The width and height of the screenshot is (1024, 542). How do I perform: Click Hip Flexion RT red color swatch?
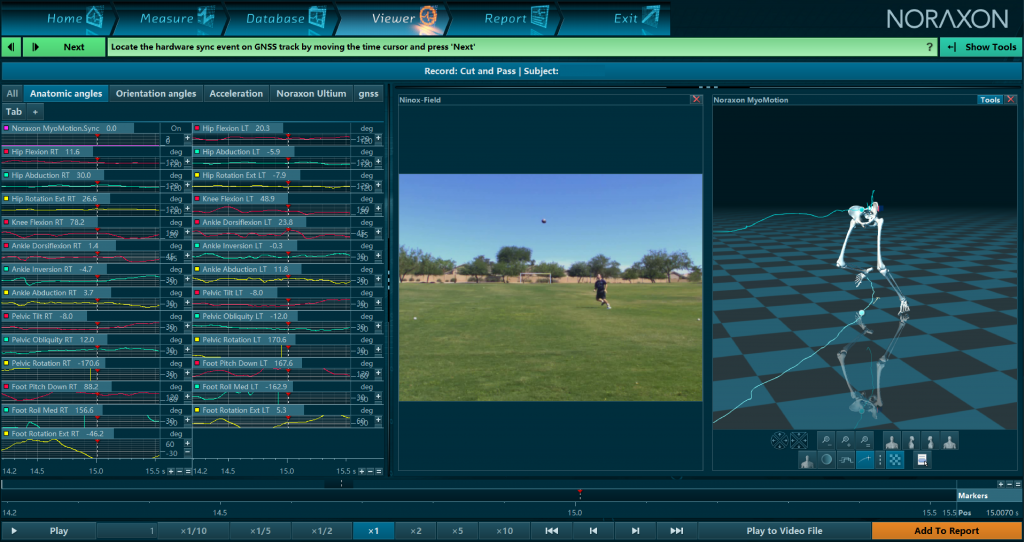(x=6, y=151)
